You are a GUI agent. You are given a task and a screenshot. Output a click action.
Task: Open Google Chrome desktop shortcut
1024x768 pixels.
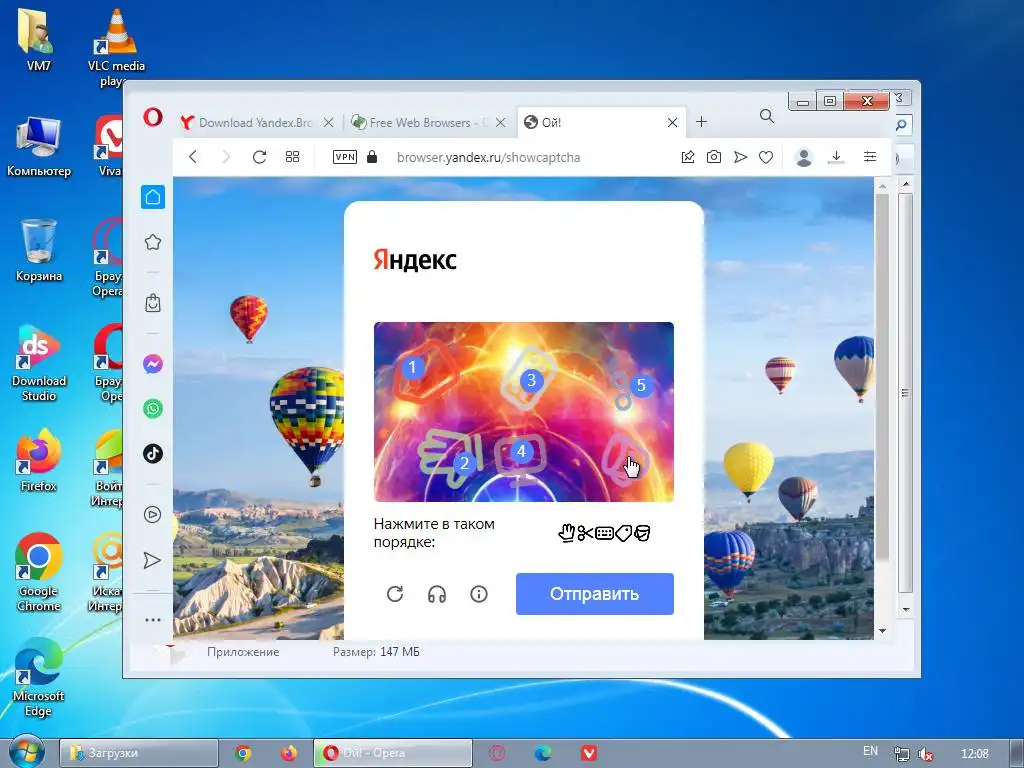pos(39,573)
